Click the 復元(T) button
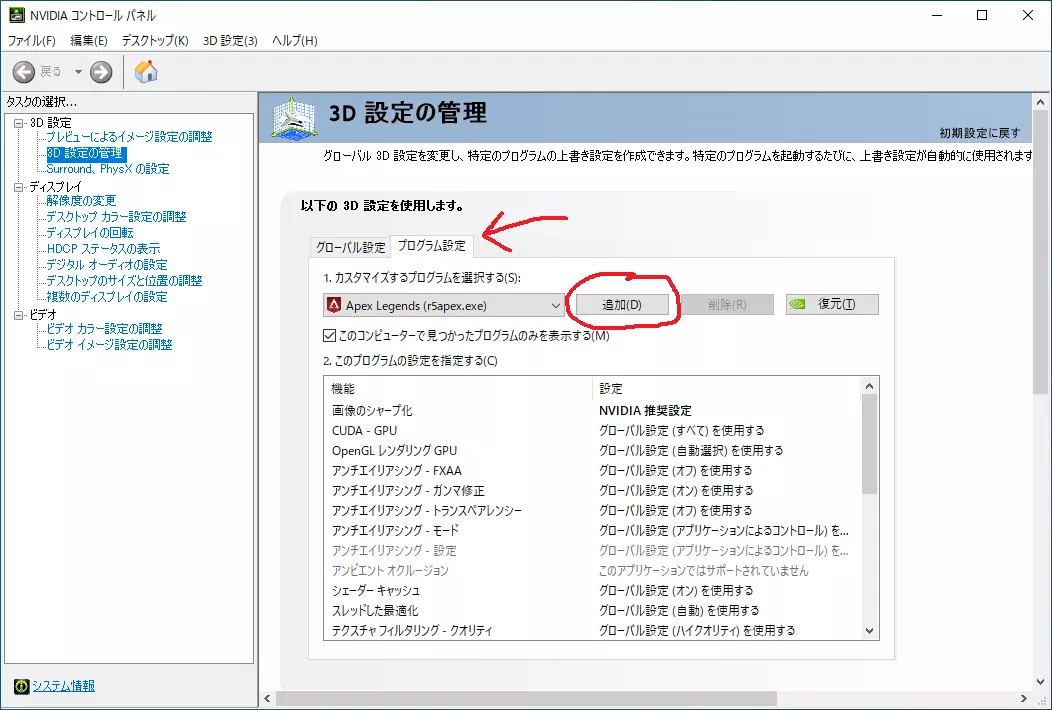The height and width of the screenshot is (710, 1052). click(833, 304)
